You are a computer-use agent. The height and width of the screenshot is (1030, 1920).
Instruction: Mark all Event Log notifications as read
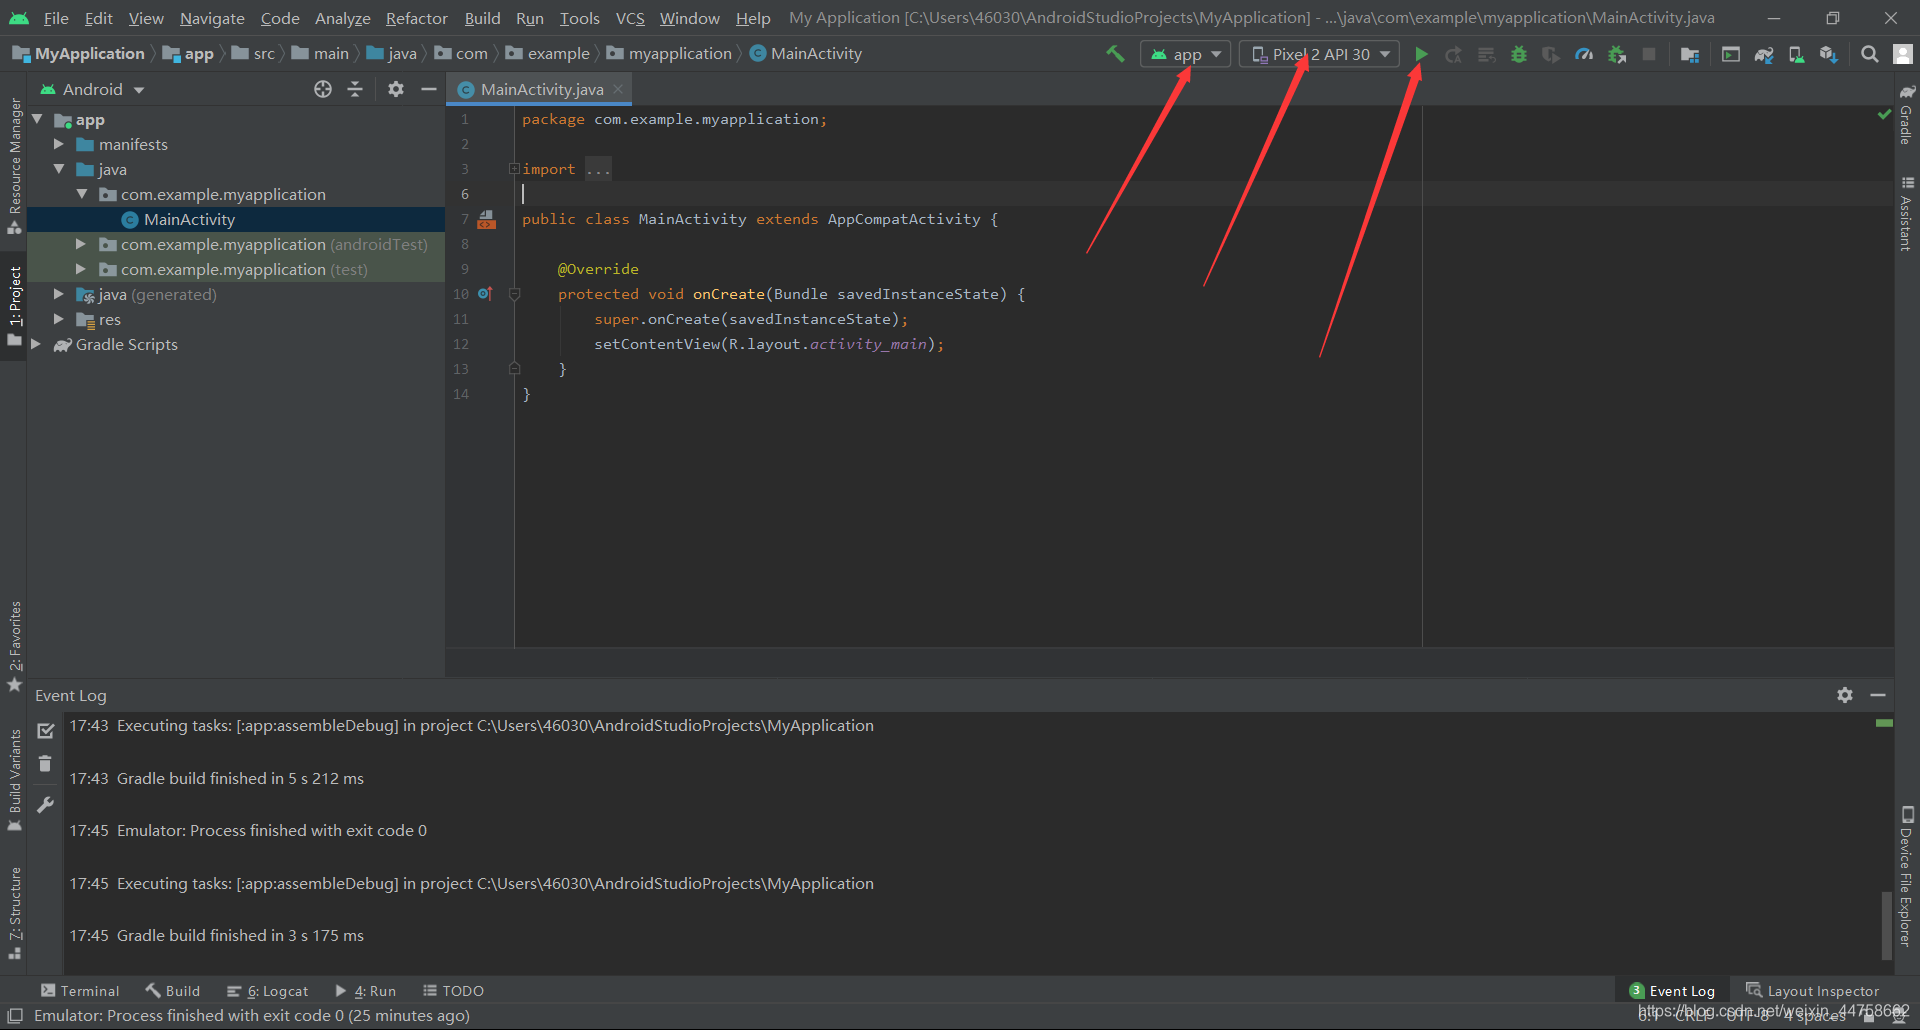pyautogui.click(x=45, y=731)
